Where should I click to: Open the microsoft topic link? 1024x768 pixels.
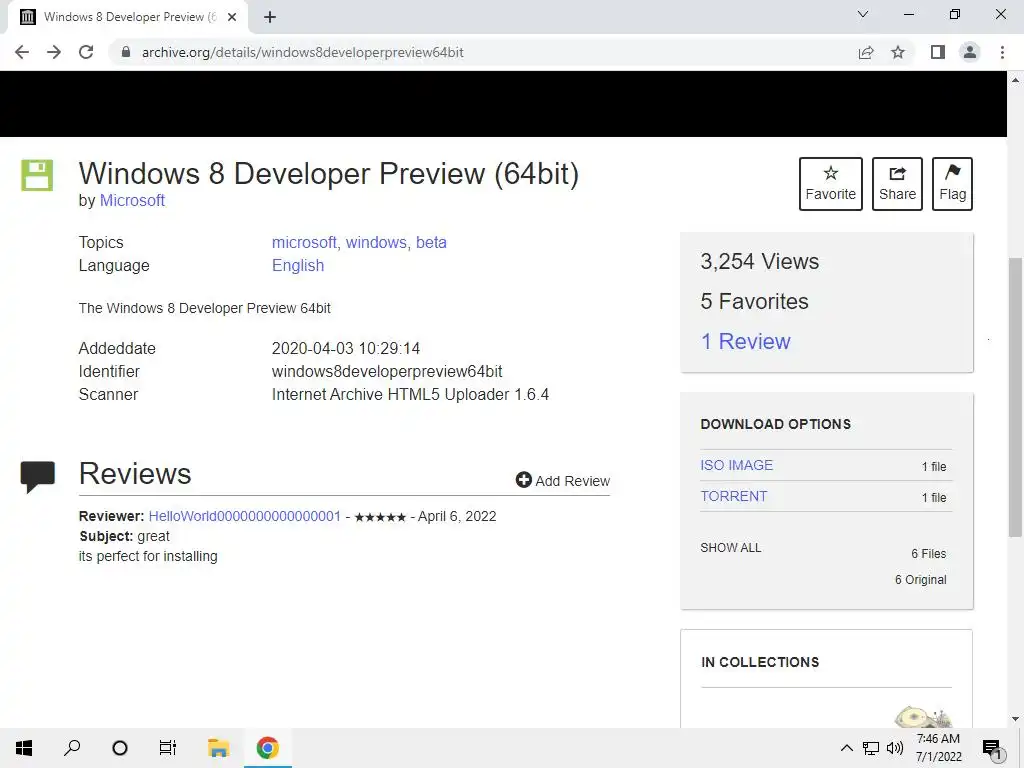(304, 242)
